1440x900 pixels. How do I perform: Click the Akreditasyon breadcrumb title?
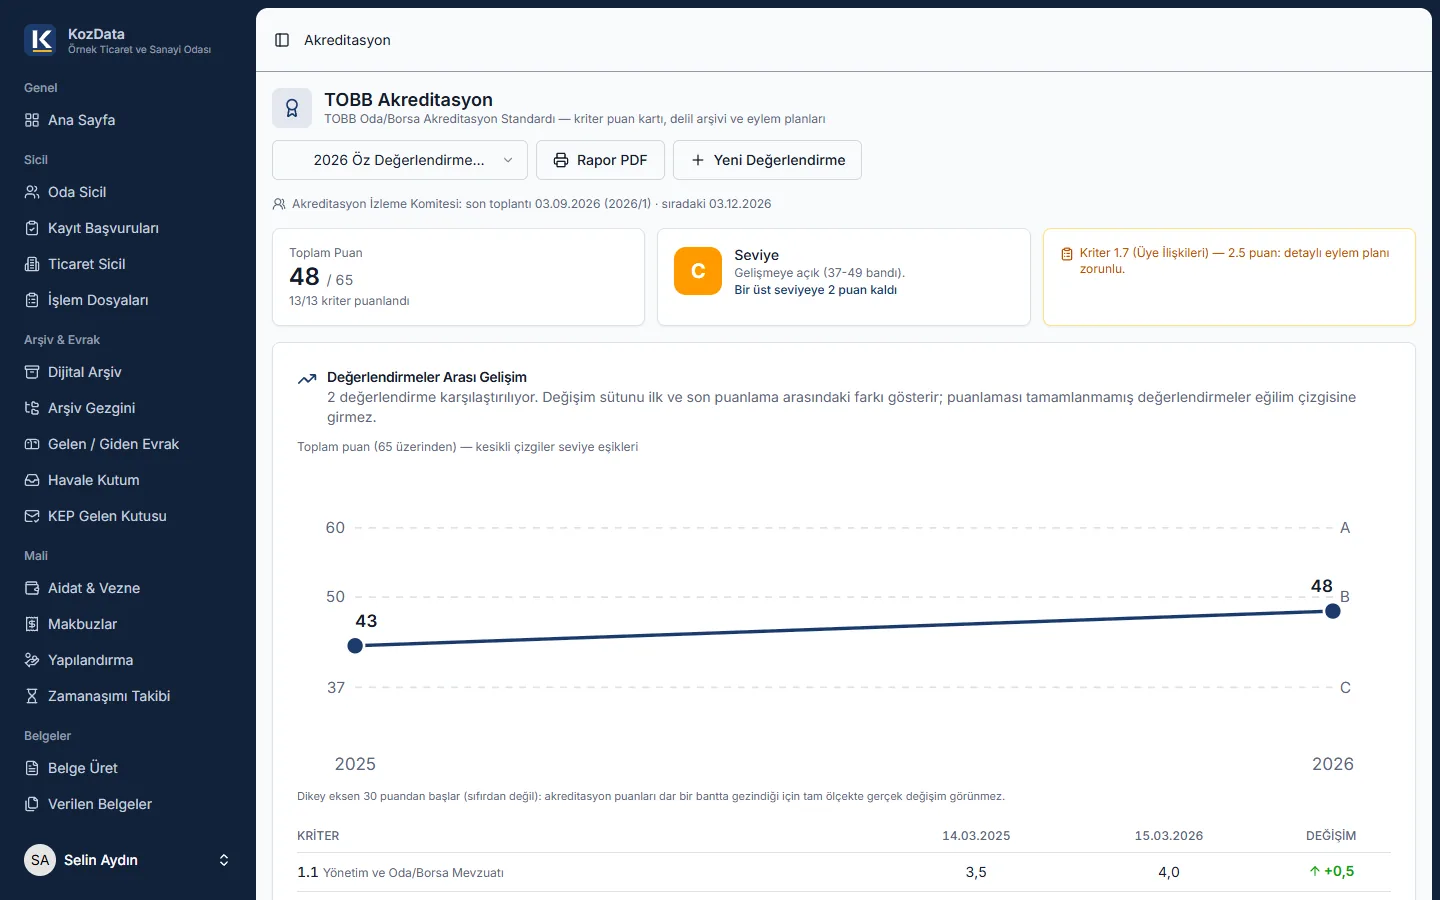coord(347,40)
